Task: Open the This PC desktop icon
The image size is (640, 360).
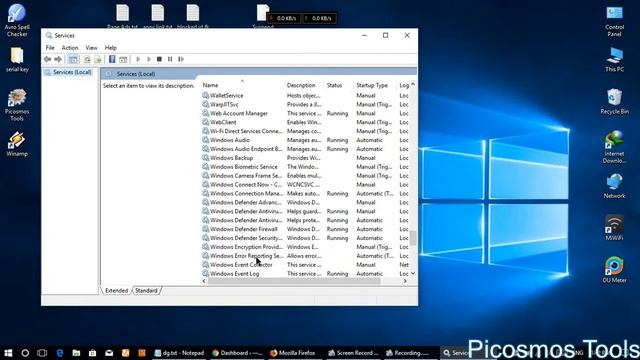Action: 614,60
